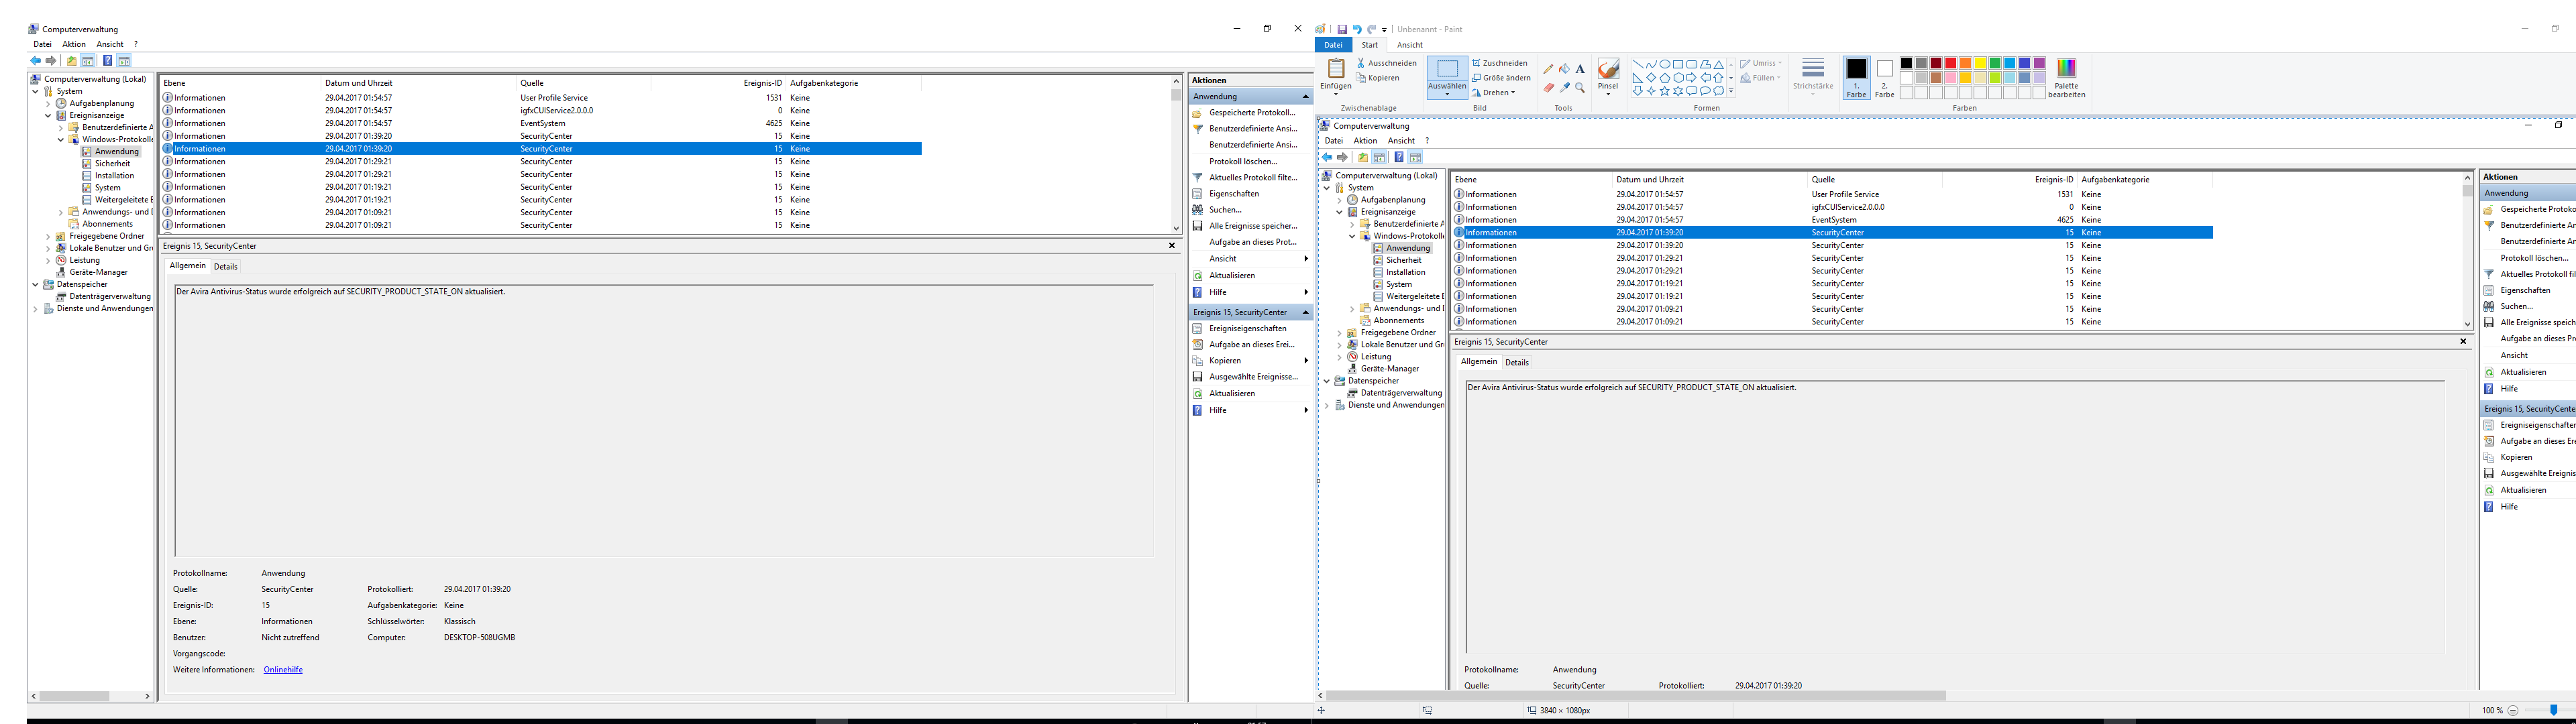2576x724 pixels.
Task: Open the Pinsel brush dropdown
Action: pyautogui.click(x=1608, y=89)
